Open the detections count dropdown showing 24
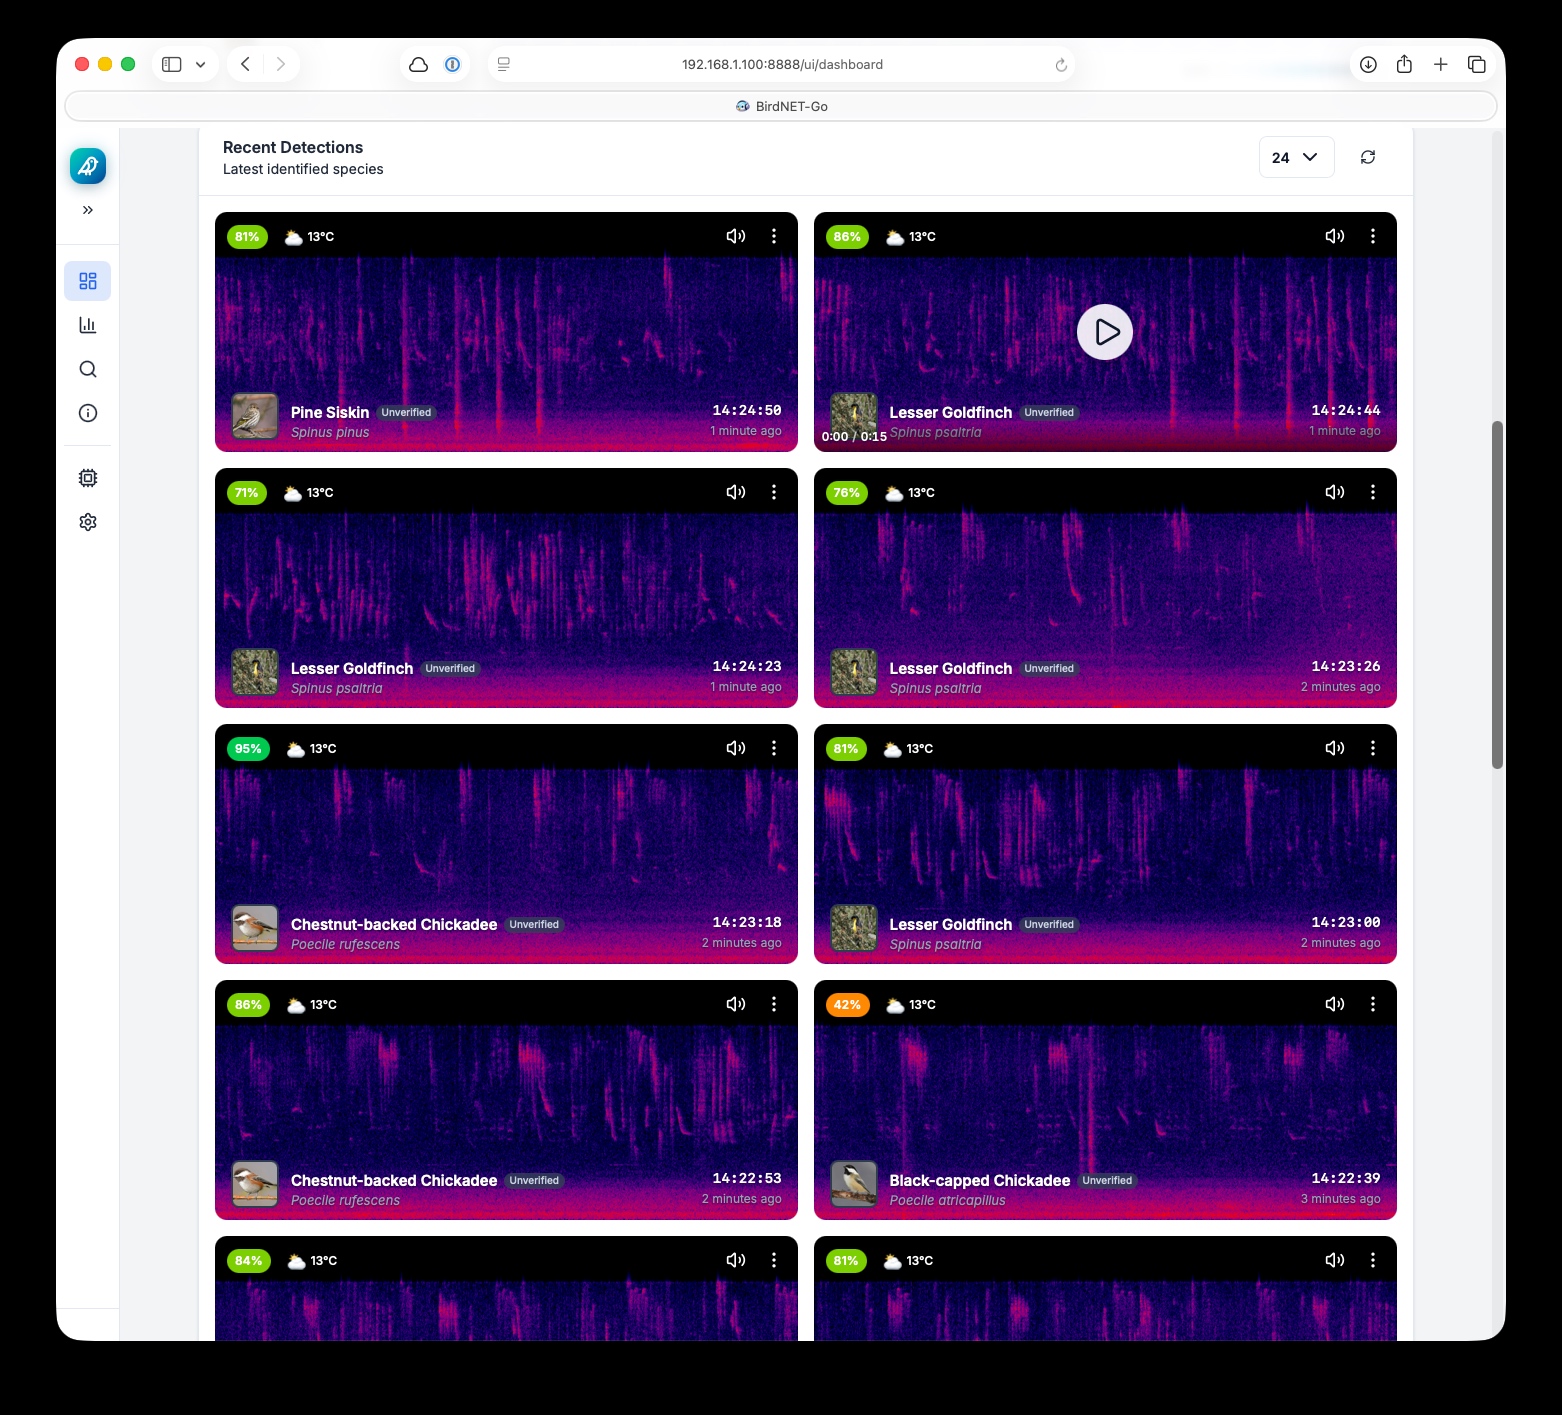The image size is (1562, 1415). click(x=1295, y=157)
